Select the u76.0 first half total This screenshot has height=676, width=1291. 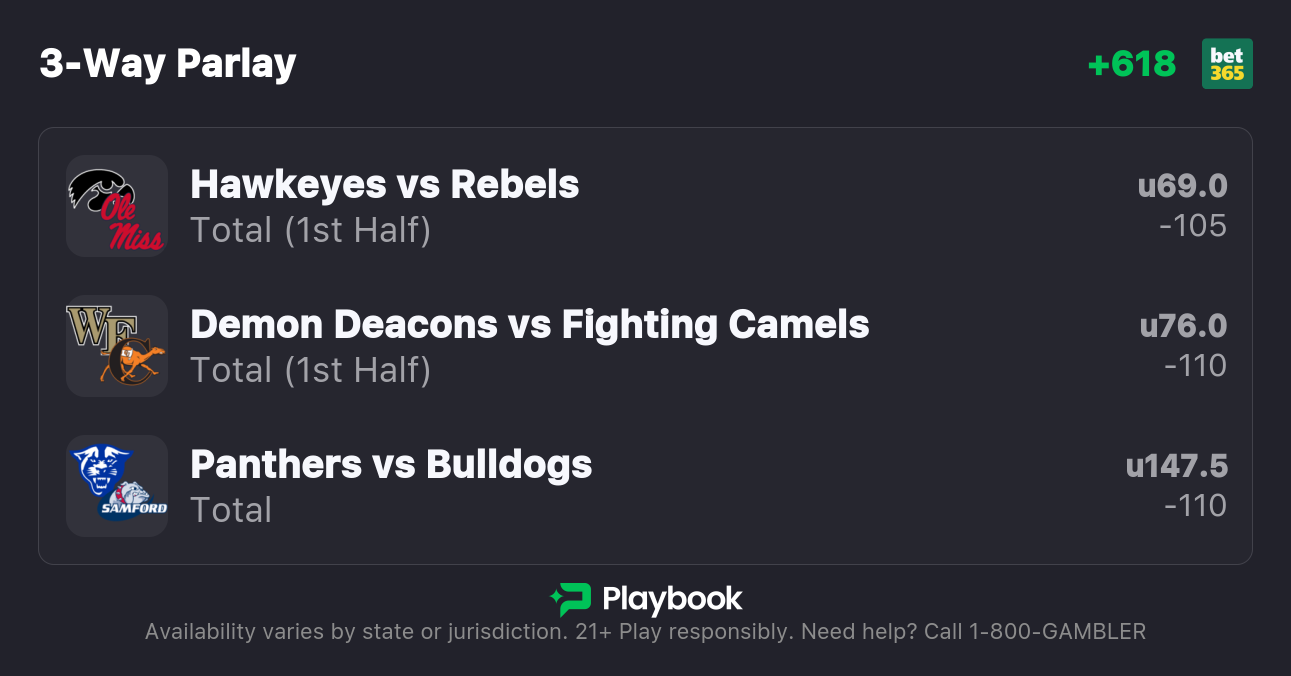[1183, 326]
